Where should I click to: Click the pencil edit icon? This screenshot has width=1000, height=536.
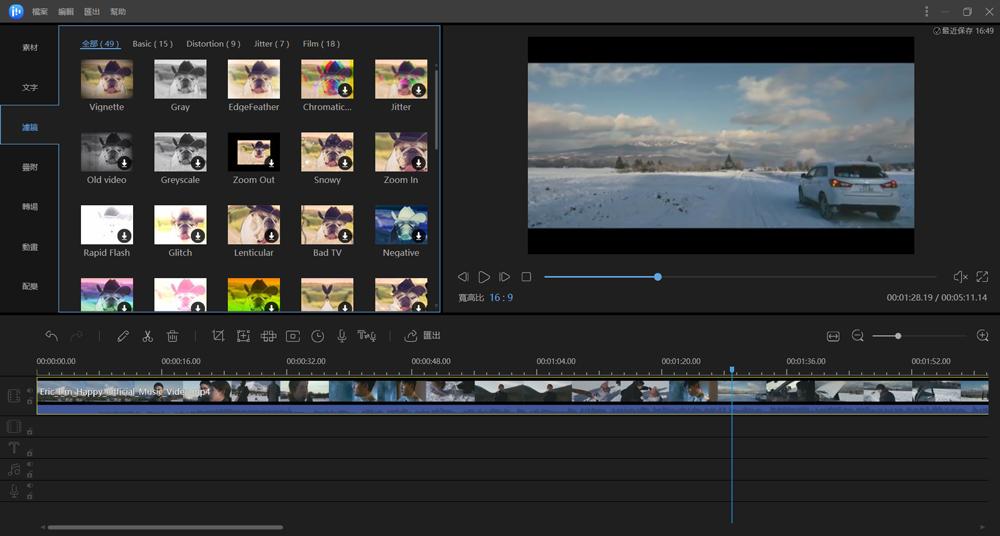click(123, 336)
